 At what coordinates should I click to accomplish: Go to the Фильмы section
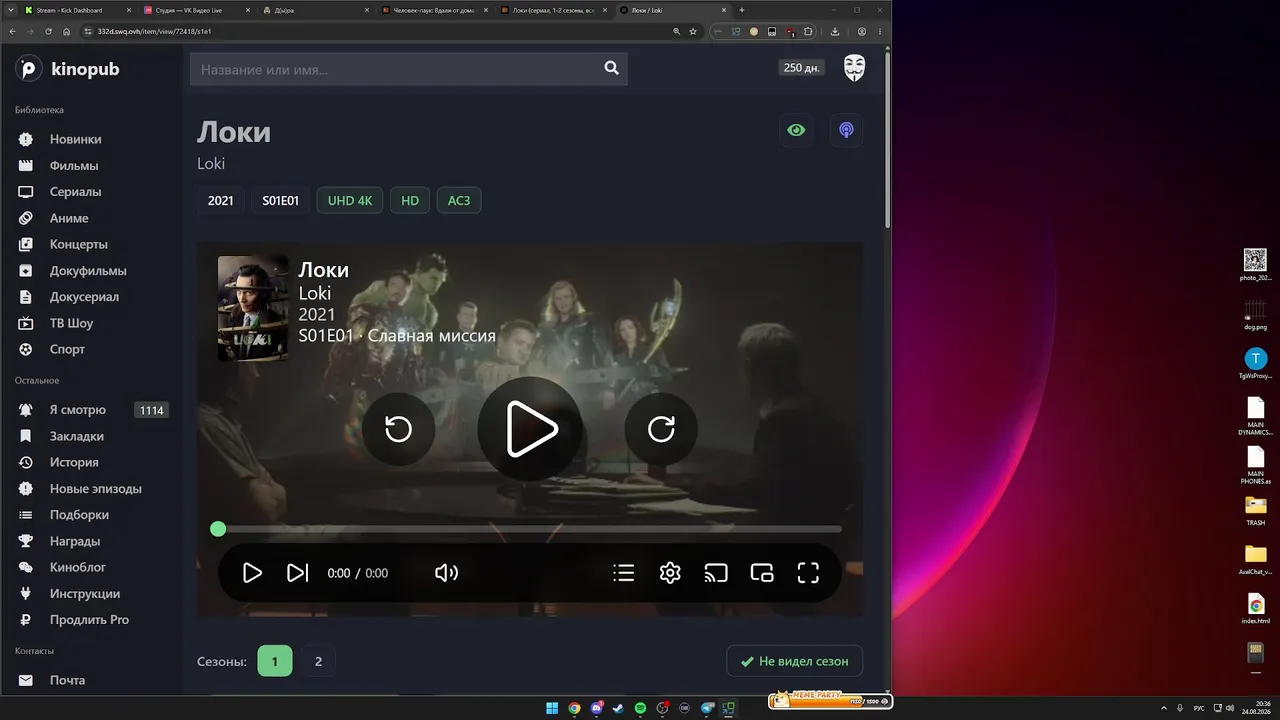point(74,165)
